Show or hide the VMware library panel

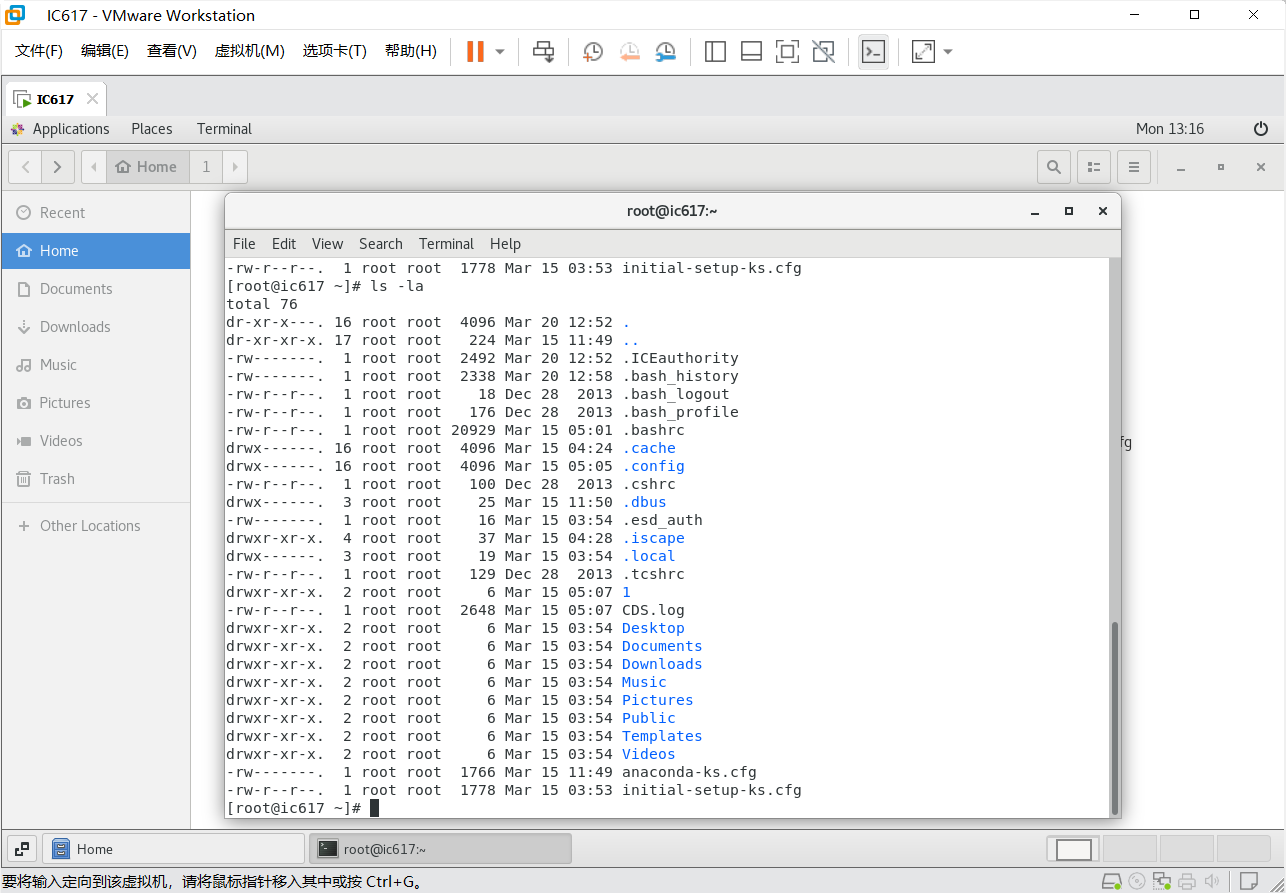click(715, 51)
